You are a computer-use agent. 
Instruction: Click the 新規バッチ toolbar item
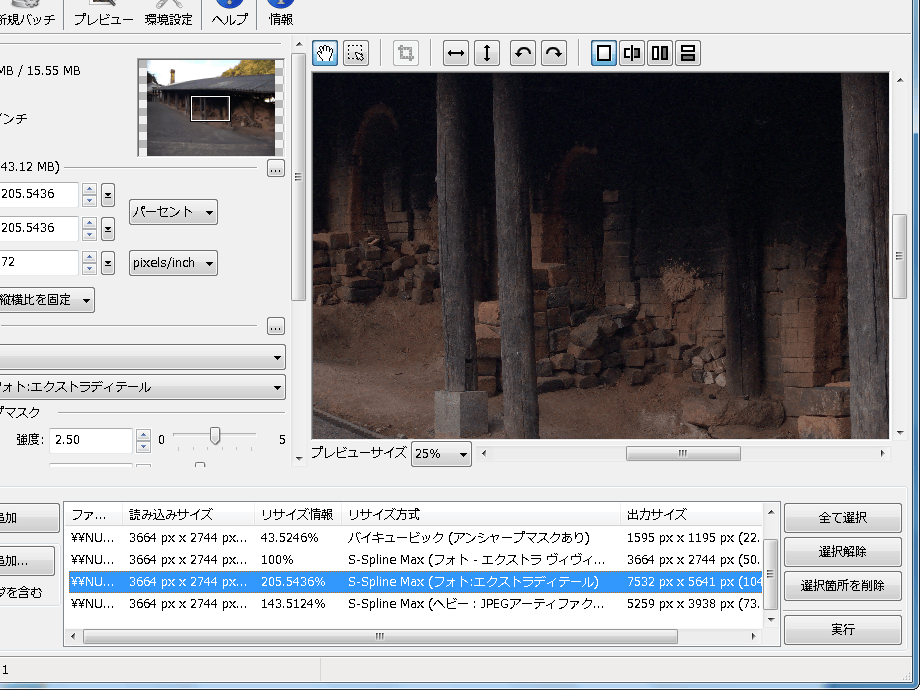pos(26,14)
